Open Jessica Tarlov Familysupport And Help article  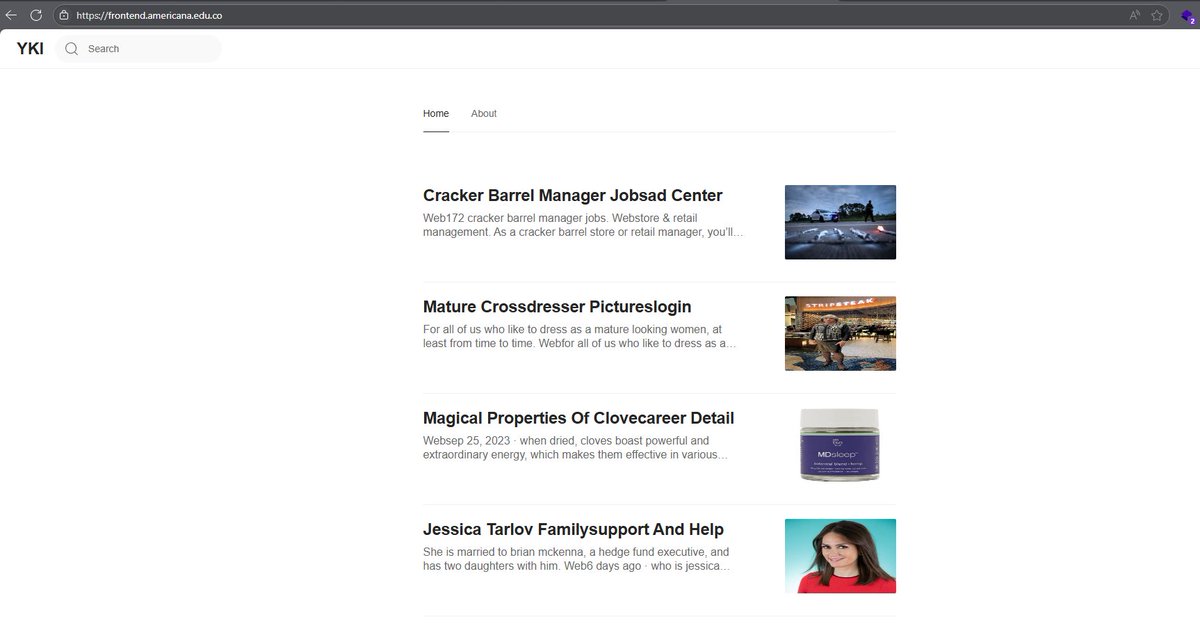pos(573,529)
